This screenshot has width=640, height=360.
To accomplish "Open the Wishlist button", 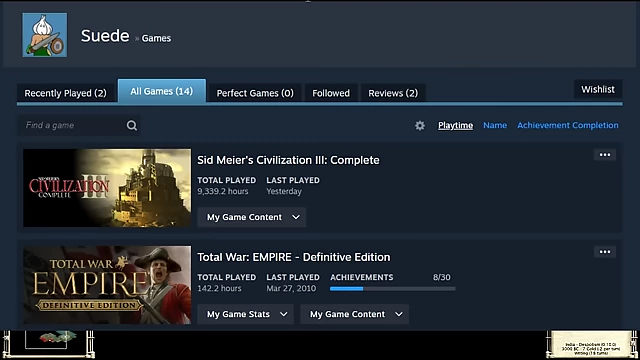I will (598, 89).
